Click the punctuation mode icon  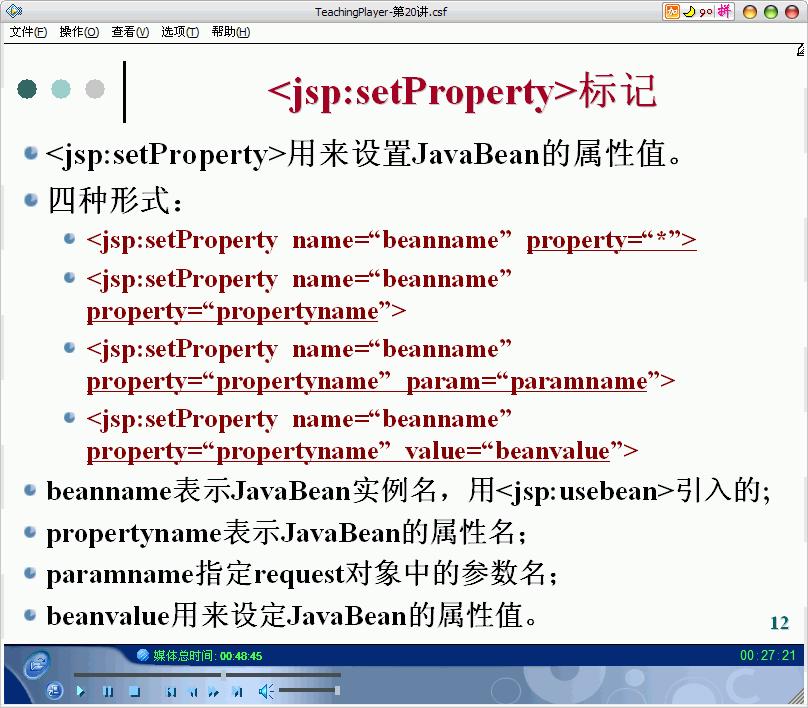(x=705, y=12)
